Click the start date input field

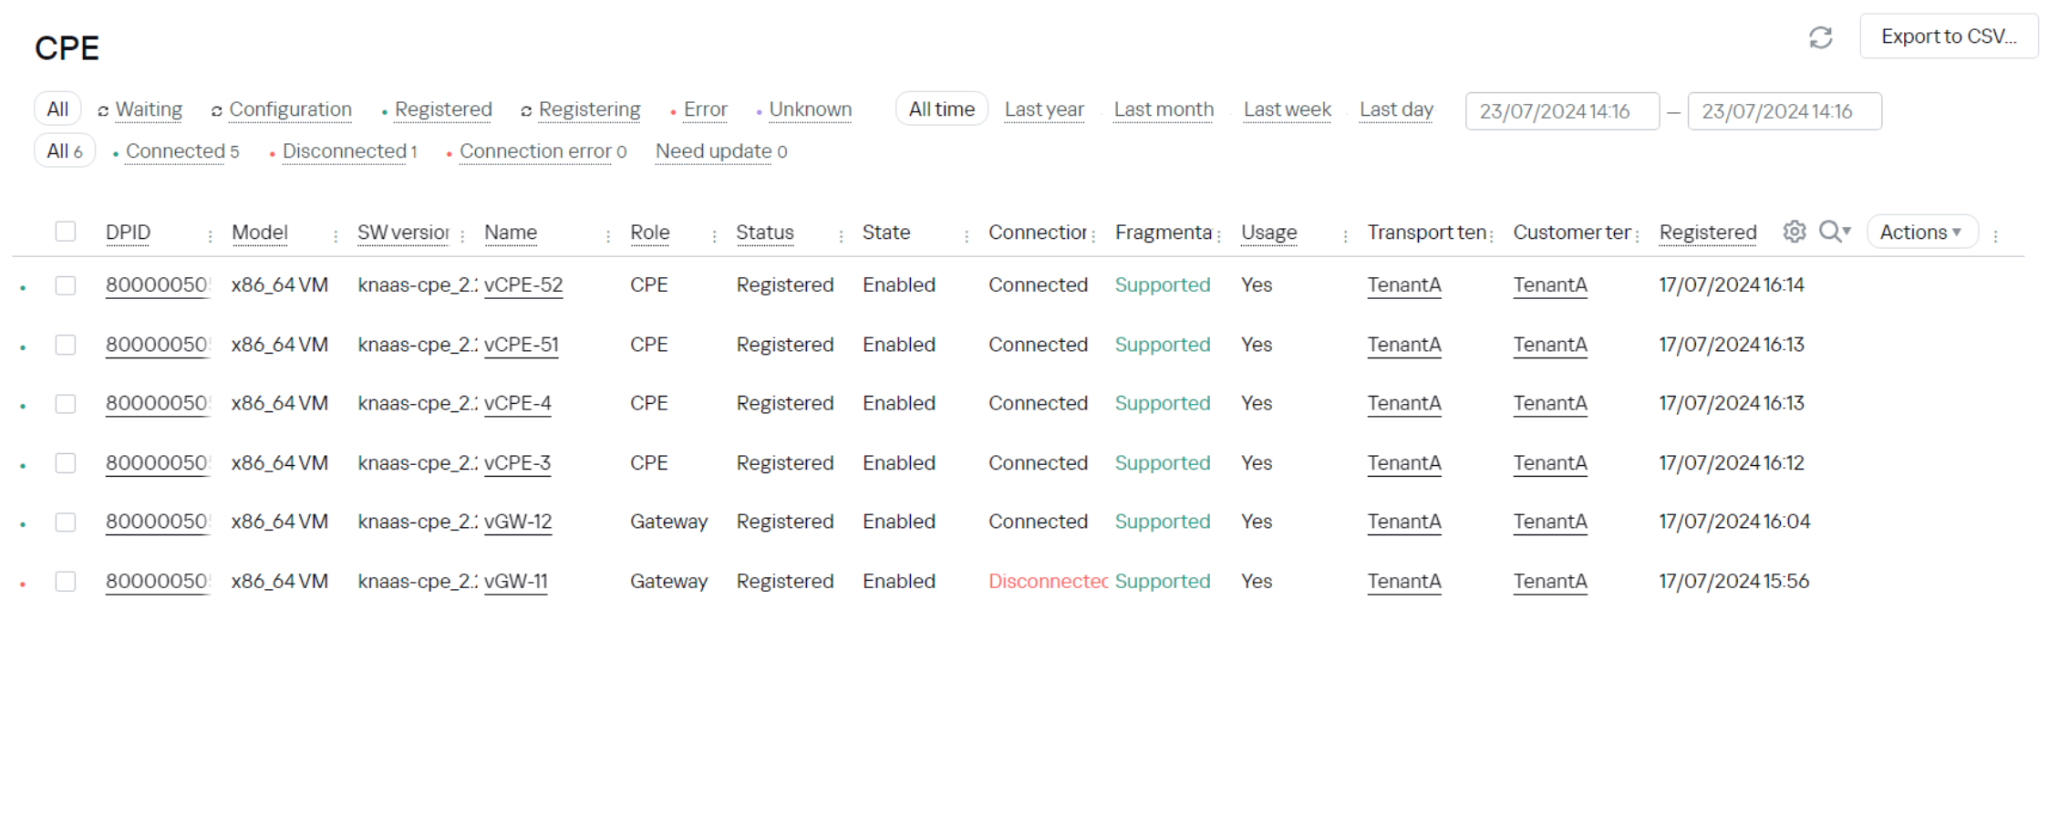1561,111
